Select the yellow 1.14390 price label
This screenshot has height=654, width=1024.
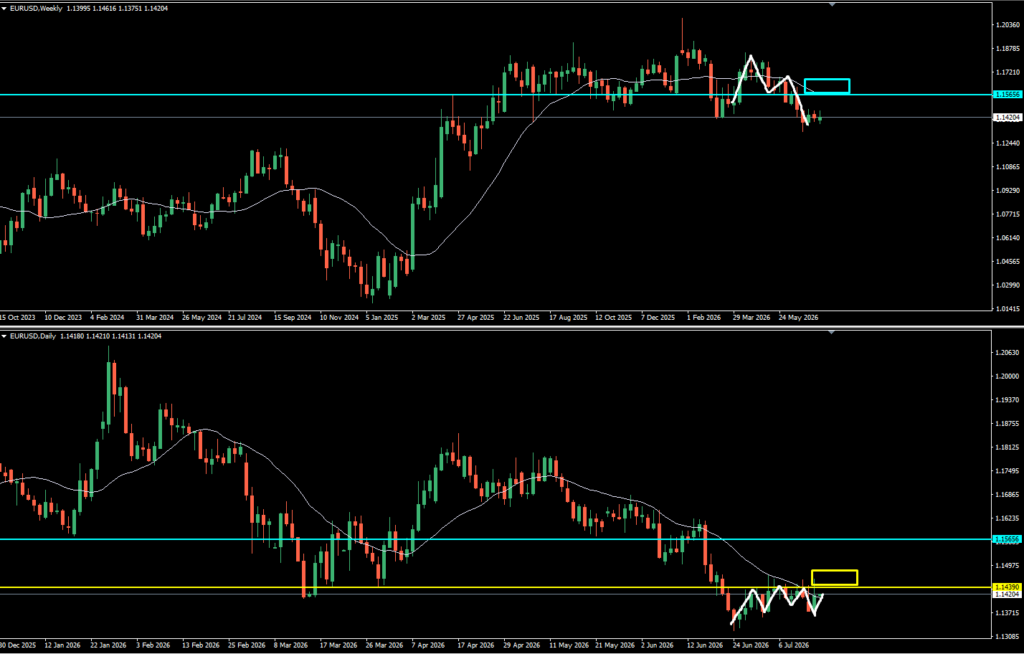pos(1007,587)
